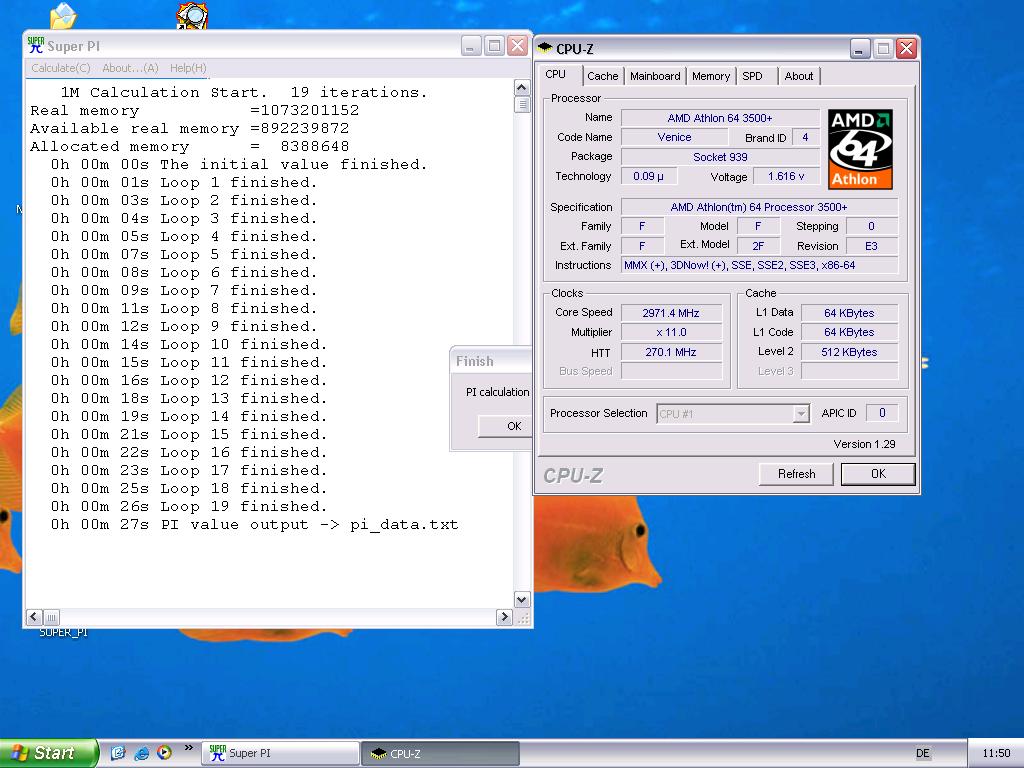Click the Brand ID value 4
This screenshot has height=768, width=1024.
pos(805,137)
